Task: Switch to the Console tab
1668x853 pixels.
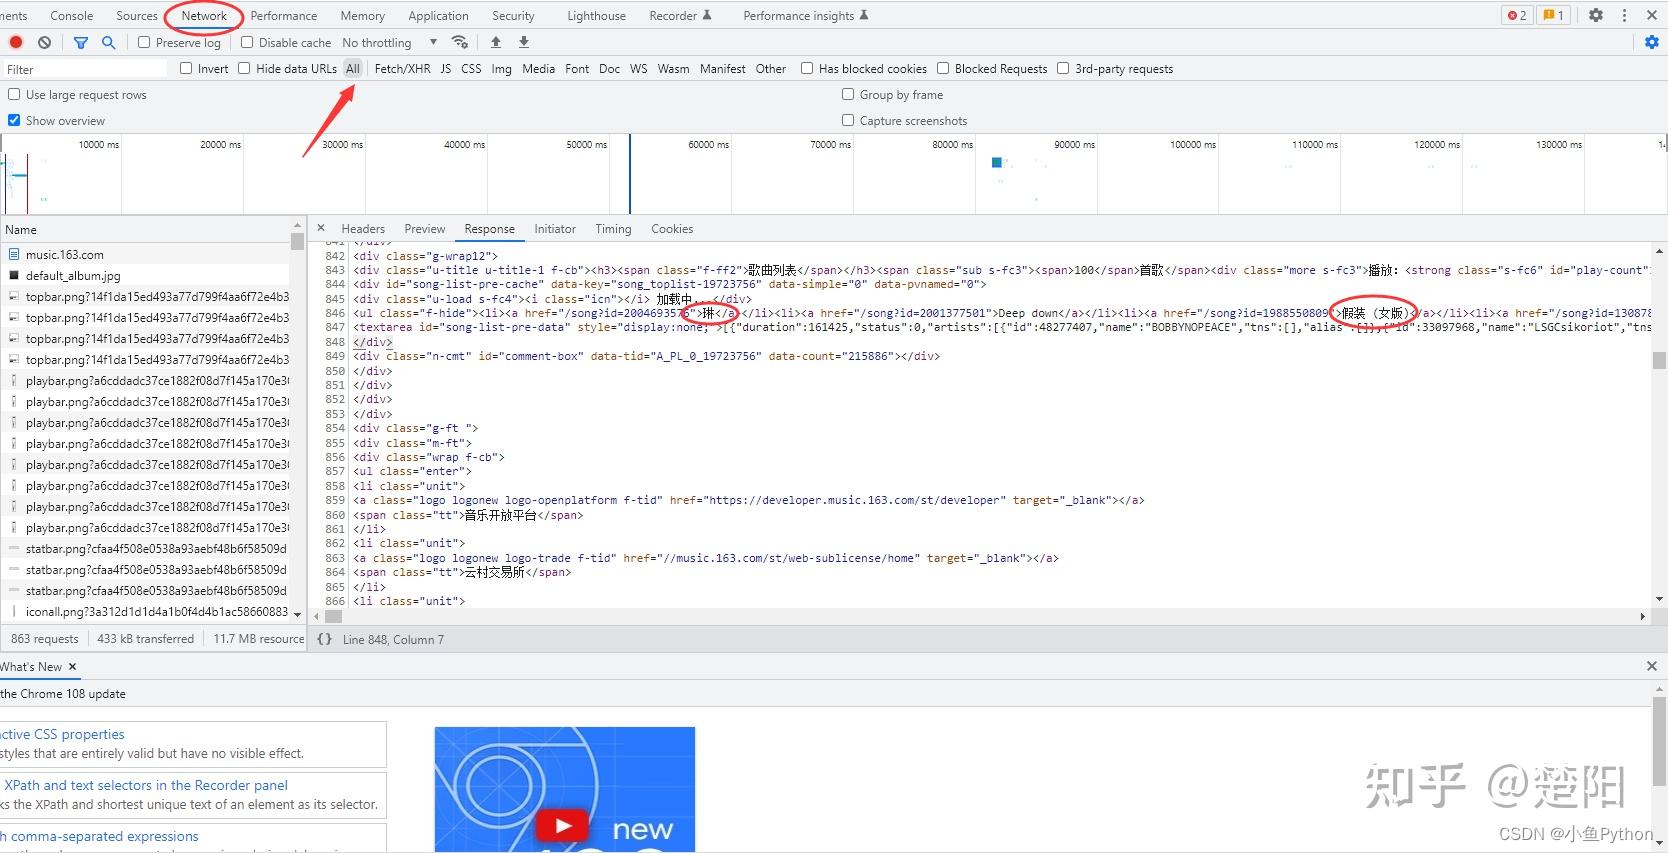Action: [71, 15]
